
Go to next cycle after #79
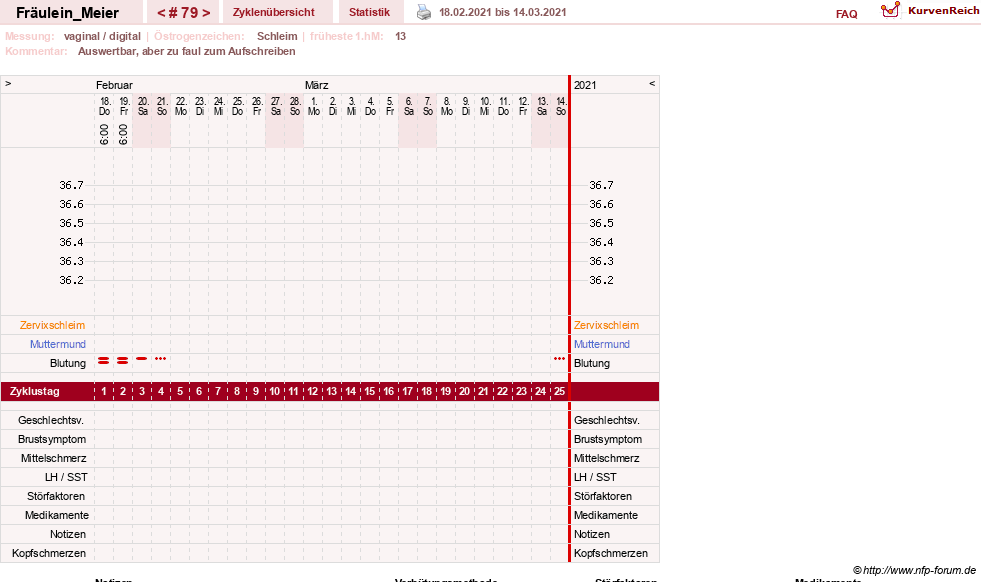pos(206,13)
